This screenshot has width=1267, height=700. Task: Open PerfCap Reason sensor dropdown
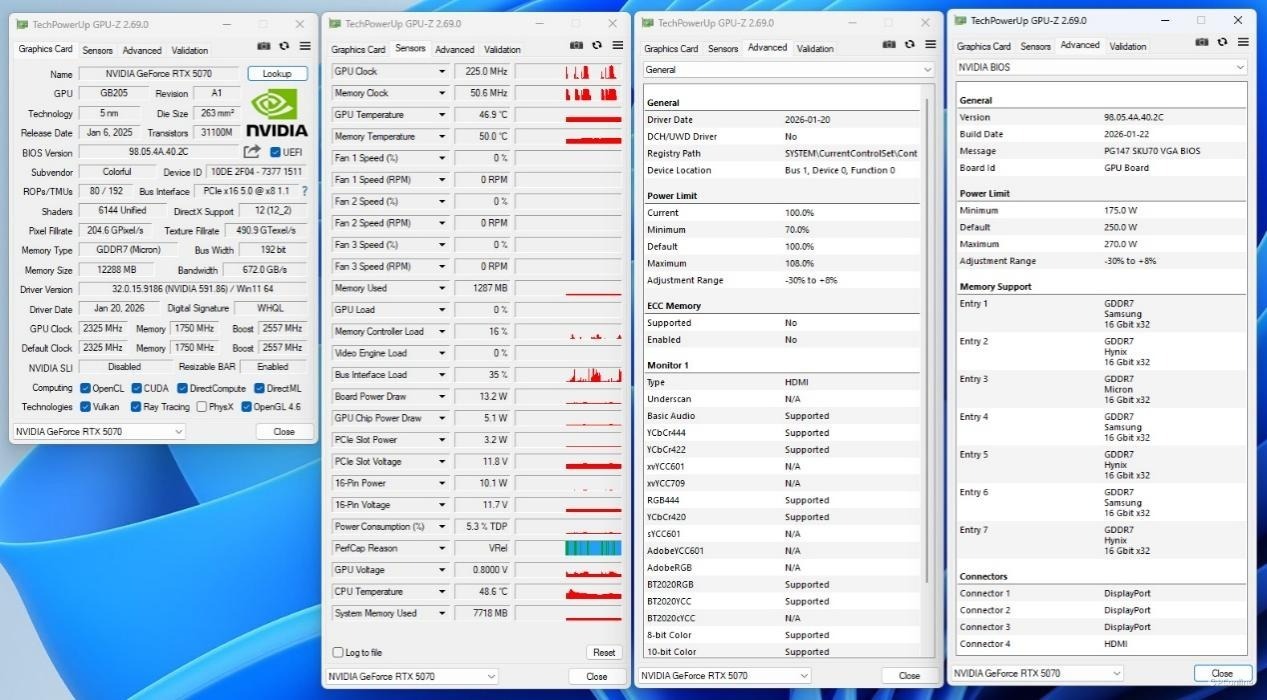tap(442, 548)
